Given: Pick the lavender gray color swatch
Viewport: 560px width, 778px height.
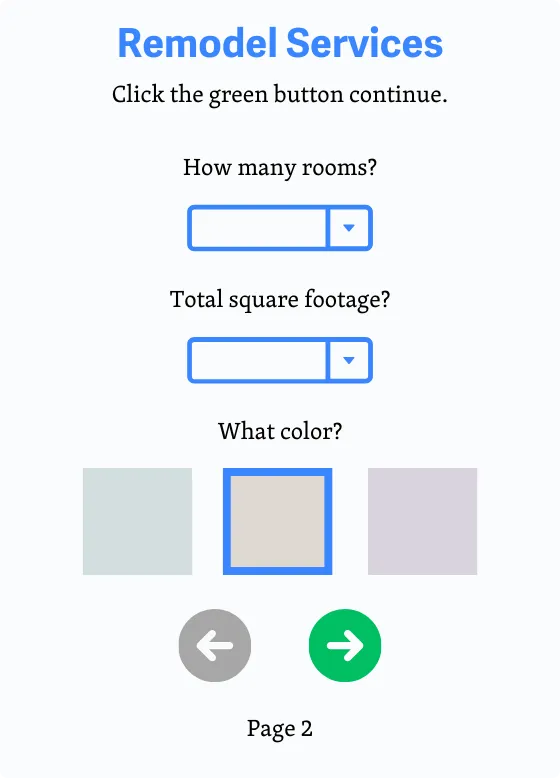Looking at the screenshot, I should [423, 521].
